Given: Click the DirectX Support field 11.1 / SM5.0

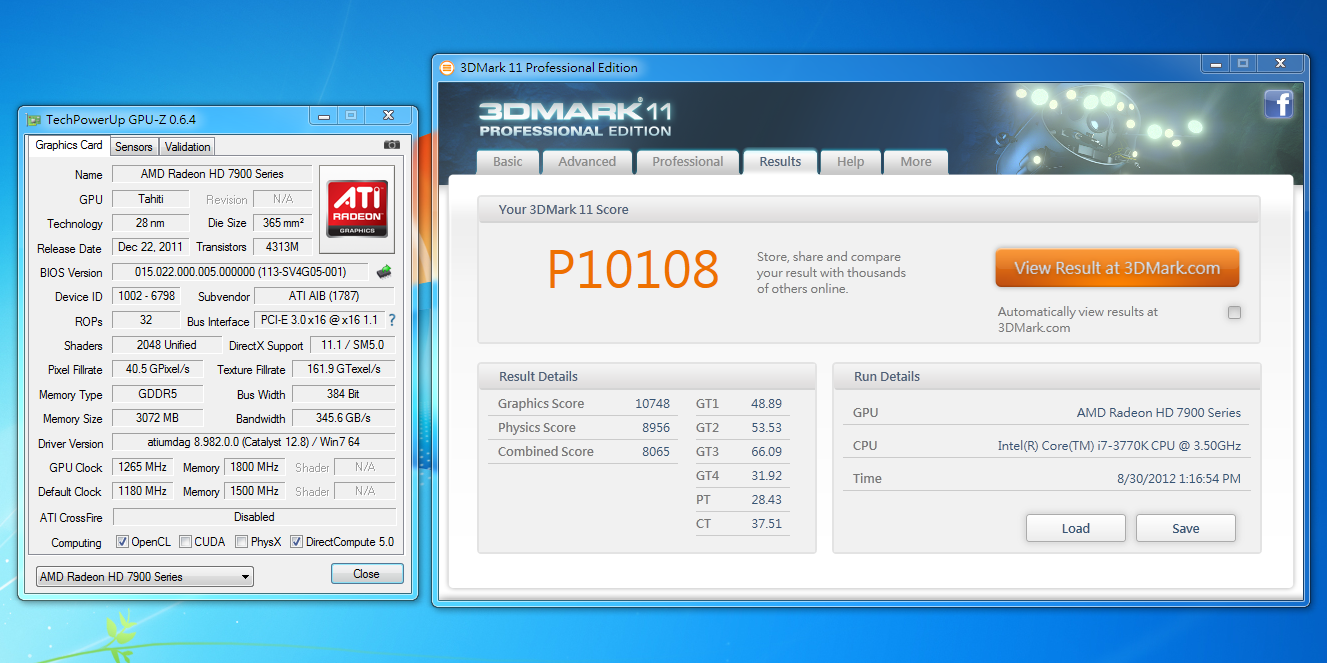Looking at the screenshot, I should [352, 345].
